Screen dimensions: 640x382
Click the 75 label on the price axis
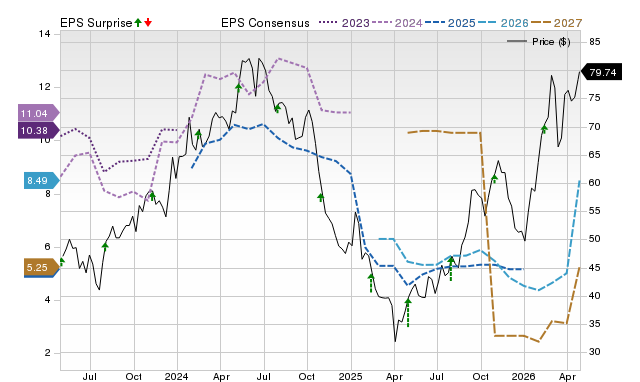point(595,98)
